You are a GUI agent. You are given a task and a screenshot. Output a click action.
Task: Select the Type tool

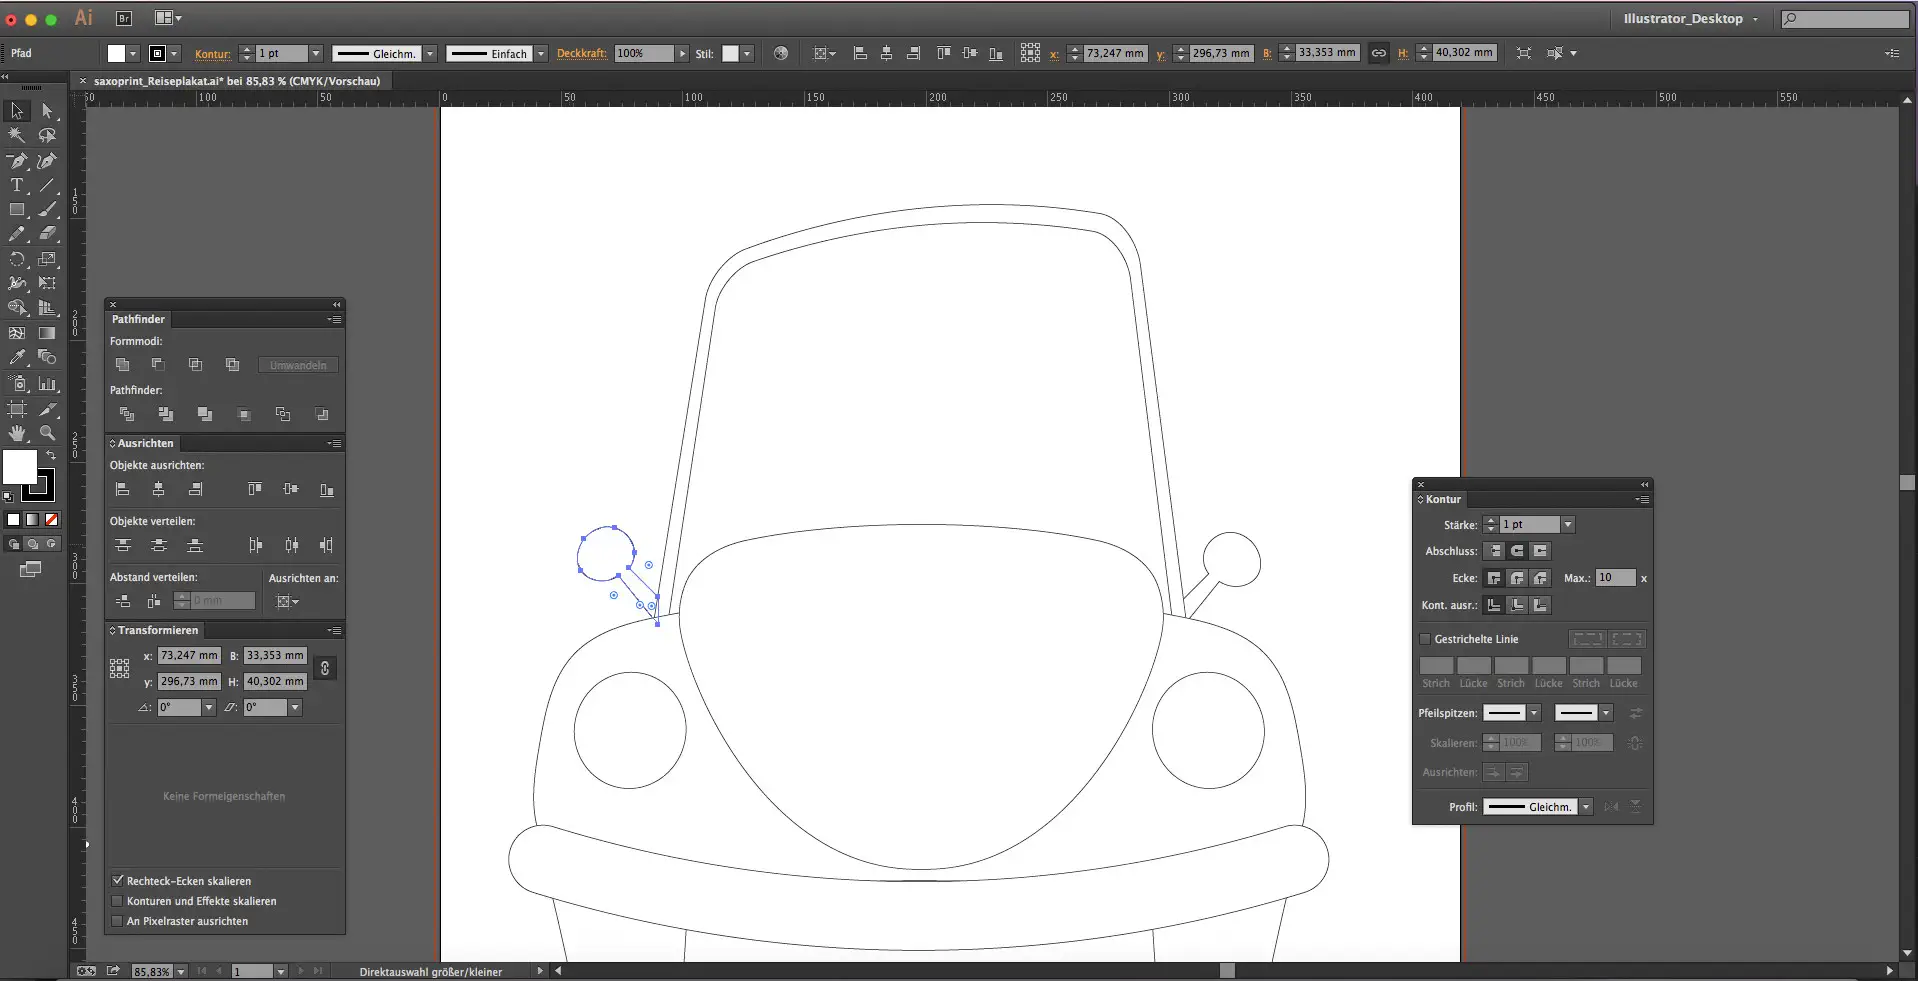point(17,185)
